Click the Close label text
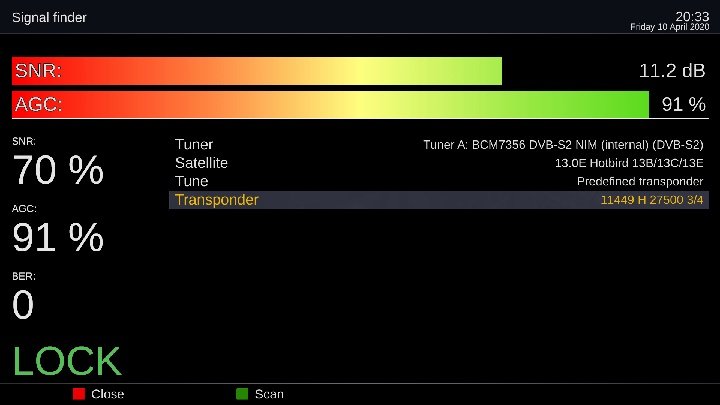Screen dimensions: 720x405 tap(107, 394)
